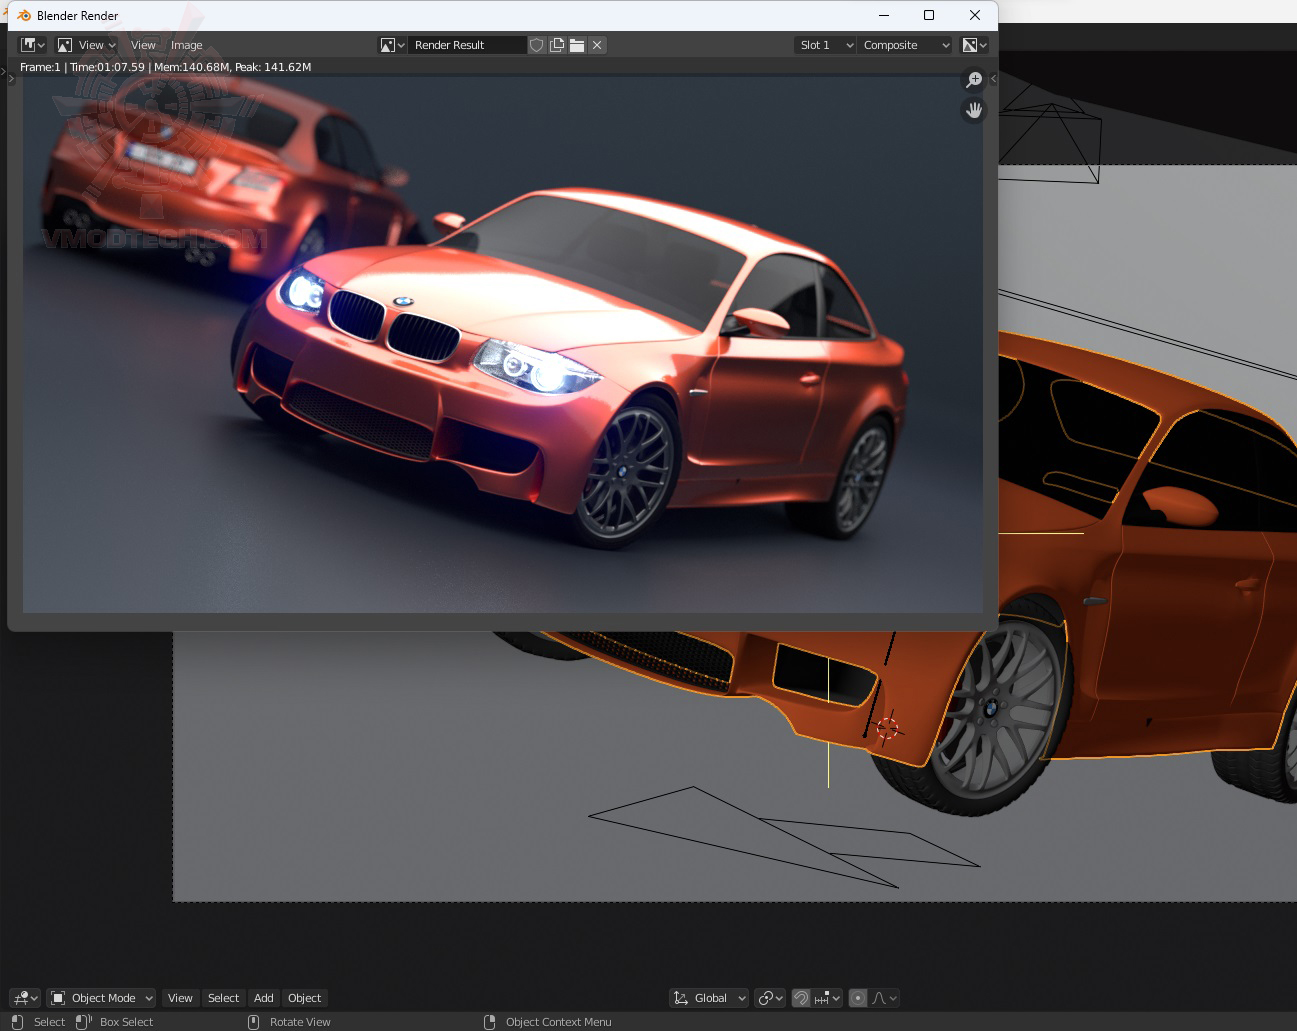
Task: Click the 'Box Select' status bar hint
Action: coord(126,1022)
